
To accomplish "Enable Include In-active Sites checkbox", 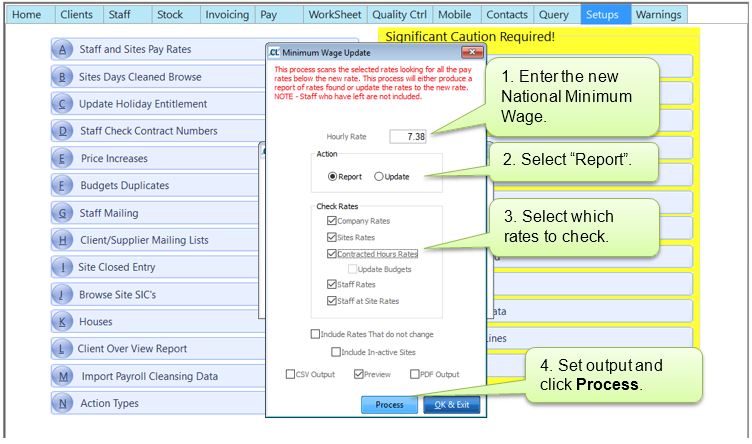I will (336, 352).
